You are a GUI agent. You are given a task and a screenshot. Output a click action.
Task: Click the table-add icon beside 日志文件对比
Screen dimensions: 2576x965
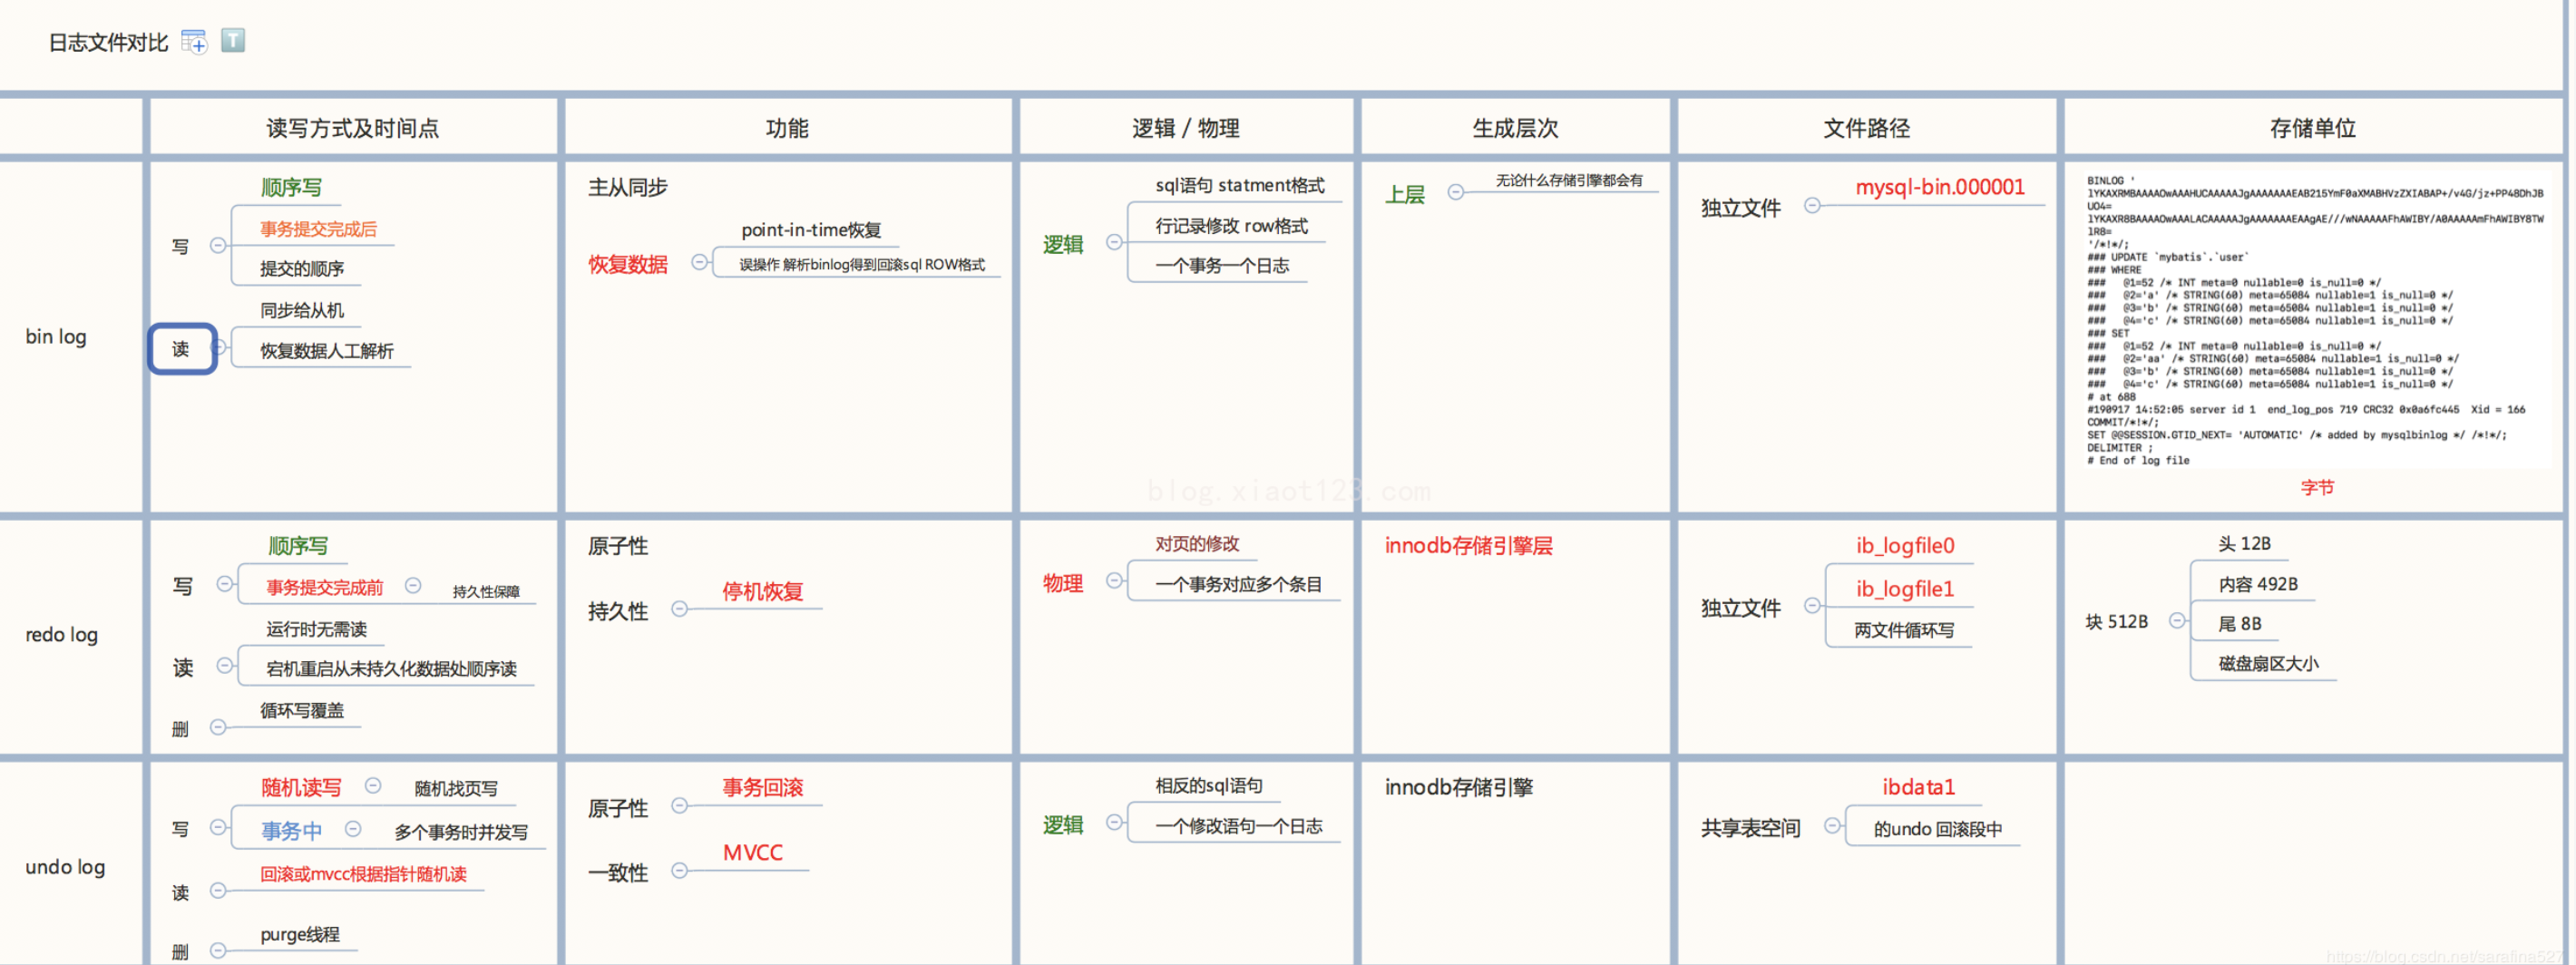pos(194,42)
